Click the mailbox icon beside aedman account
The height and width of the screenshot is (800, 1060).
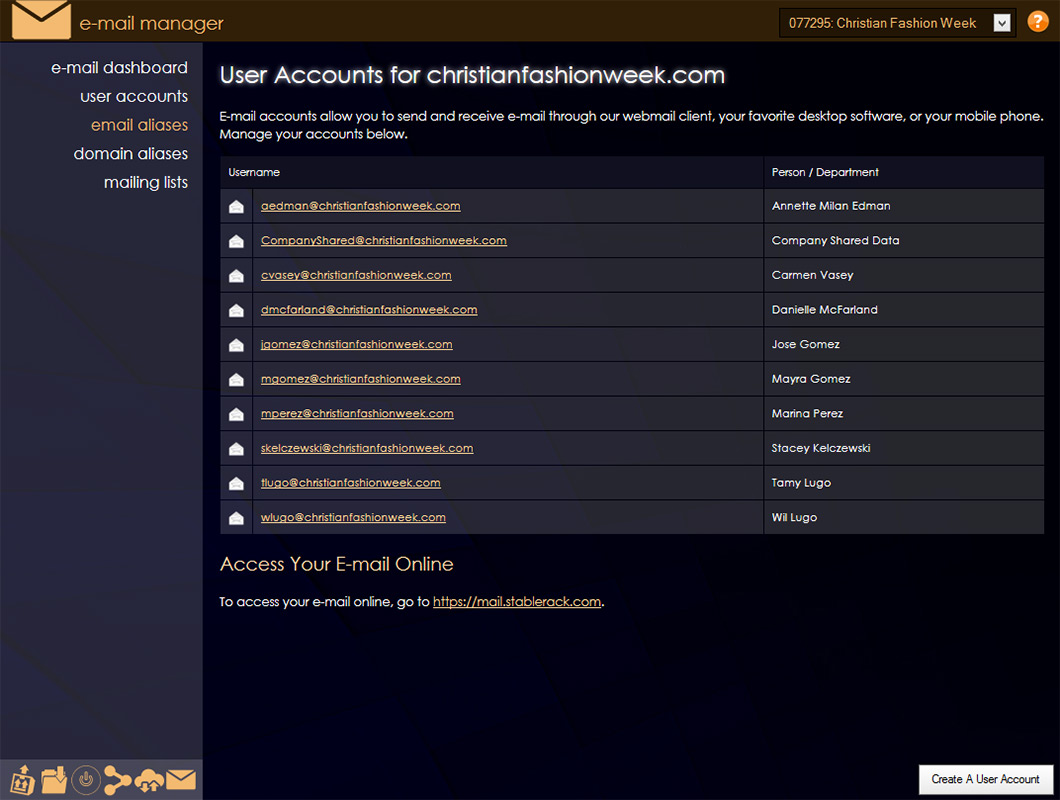click(236, 207)
